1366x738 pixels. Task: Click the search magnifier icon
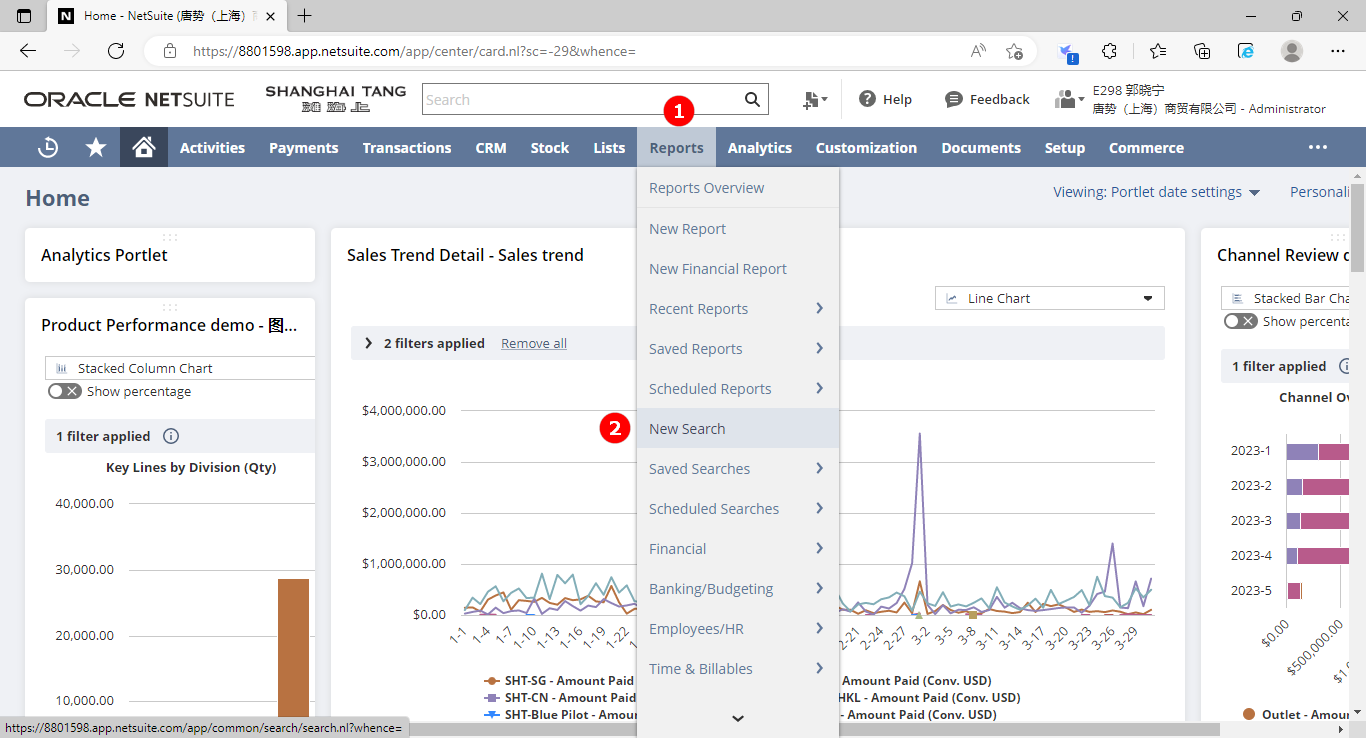[x=752, y=99]
